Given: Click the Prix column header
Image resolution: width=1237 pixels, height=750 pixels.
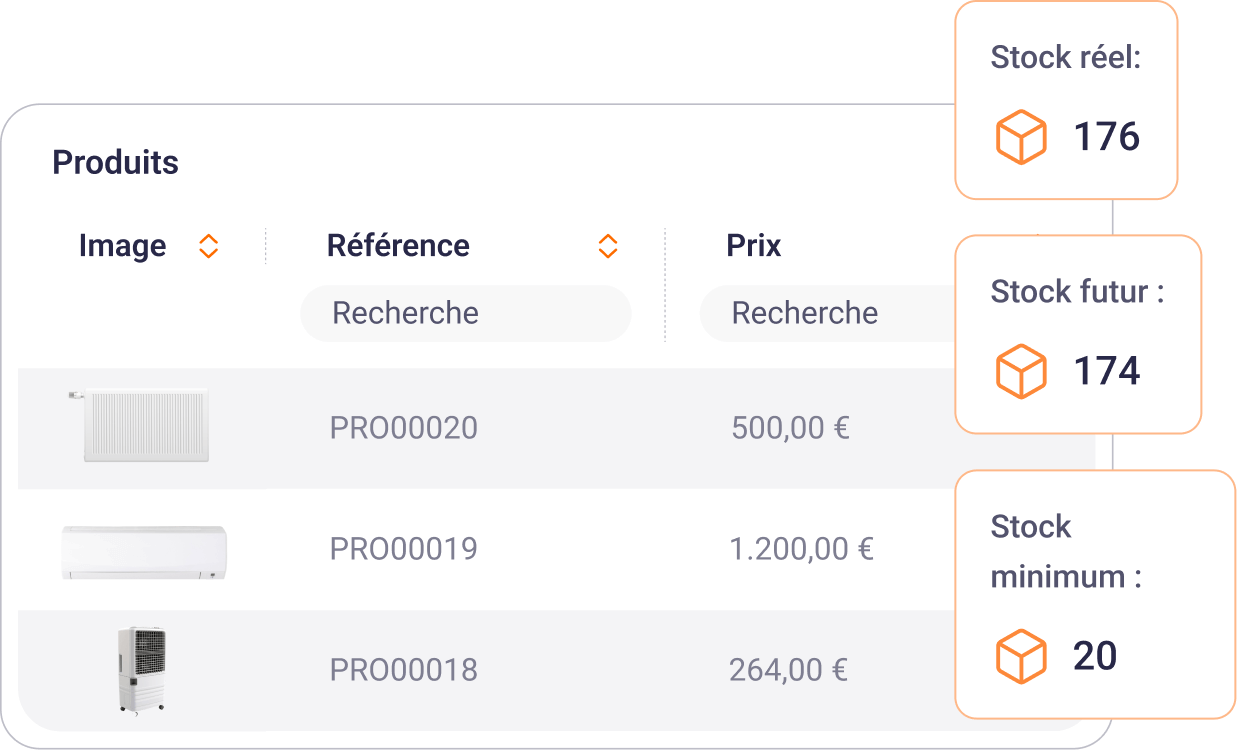Looking at the screenshot, I should [x=754, y=246].
